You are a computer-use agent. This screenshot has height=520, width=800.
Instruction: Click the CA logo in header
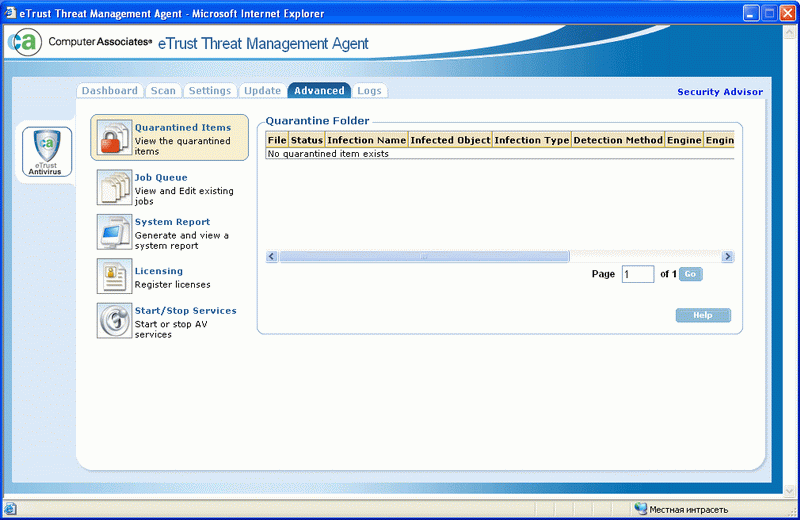click(24, 42)
